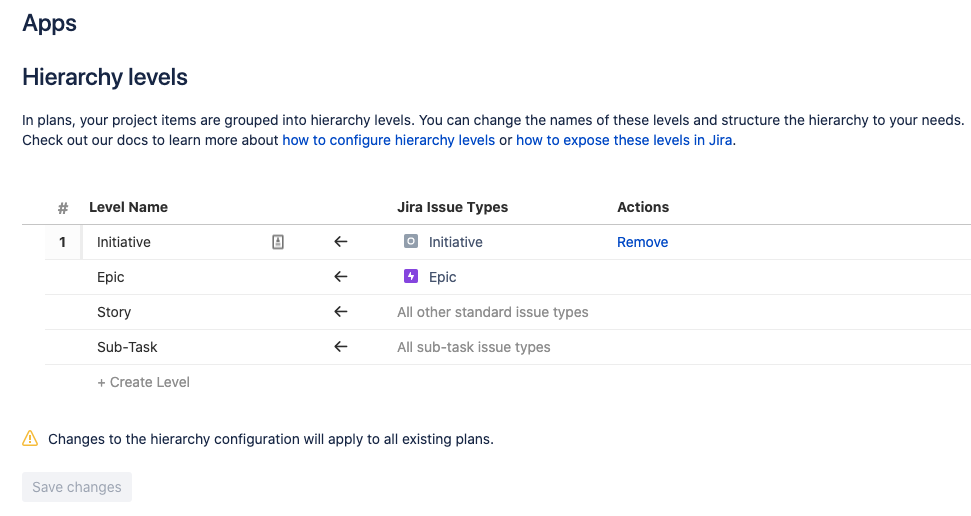
Task: Select the Story level name
Action: [x=114, y=312]
